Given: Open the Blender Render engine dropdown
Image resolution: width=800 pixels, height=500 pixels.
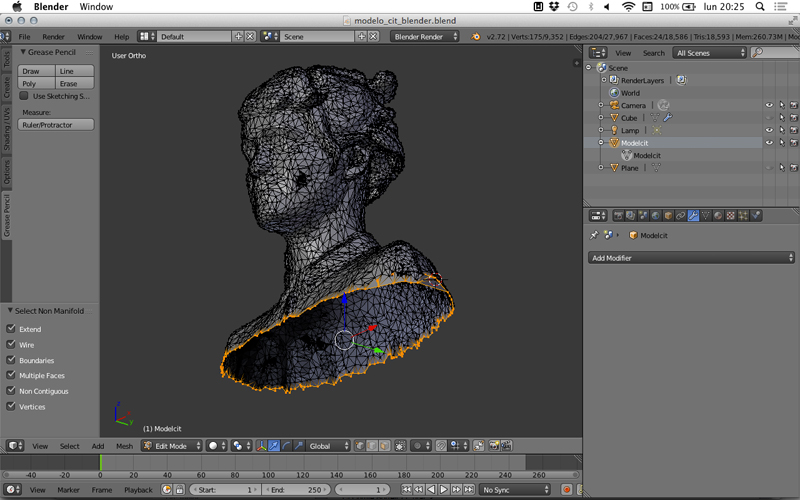Looking at the screenshot, I should [424, 37].
